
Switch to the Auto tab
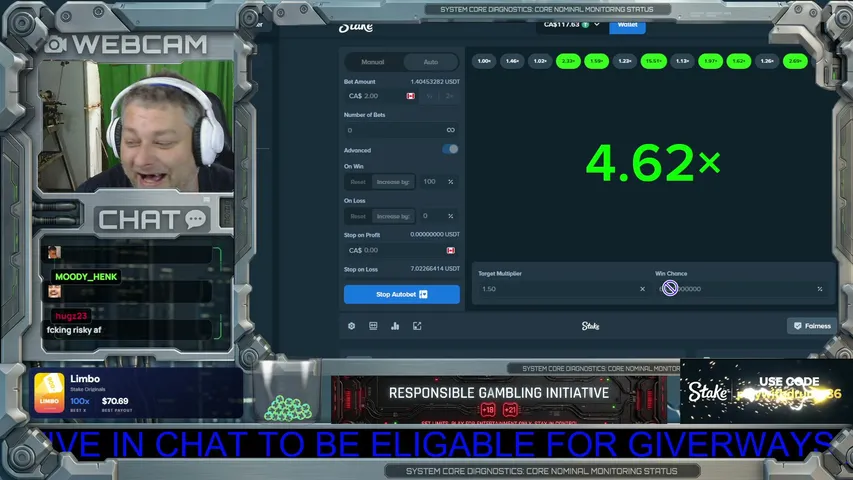pyautogui.click(x=430, y=62)
